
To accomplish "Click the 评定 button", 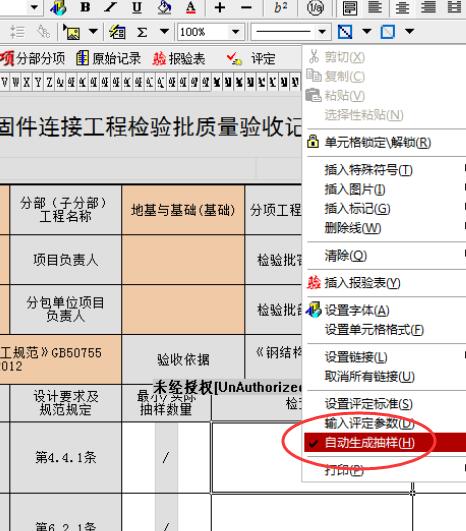I will click(251, 59).
